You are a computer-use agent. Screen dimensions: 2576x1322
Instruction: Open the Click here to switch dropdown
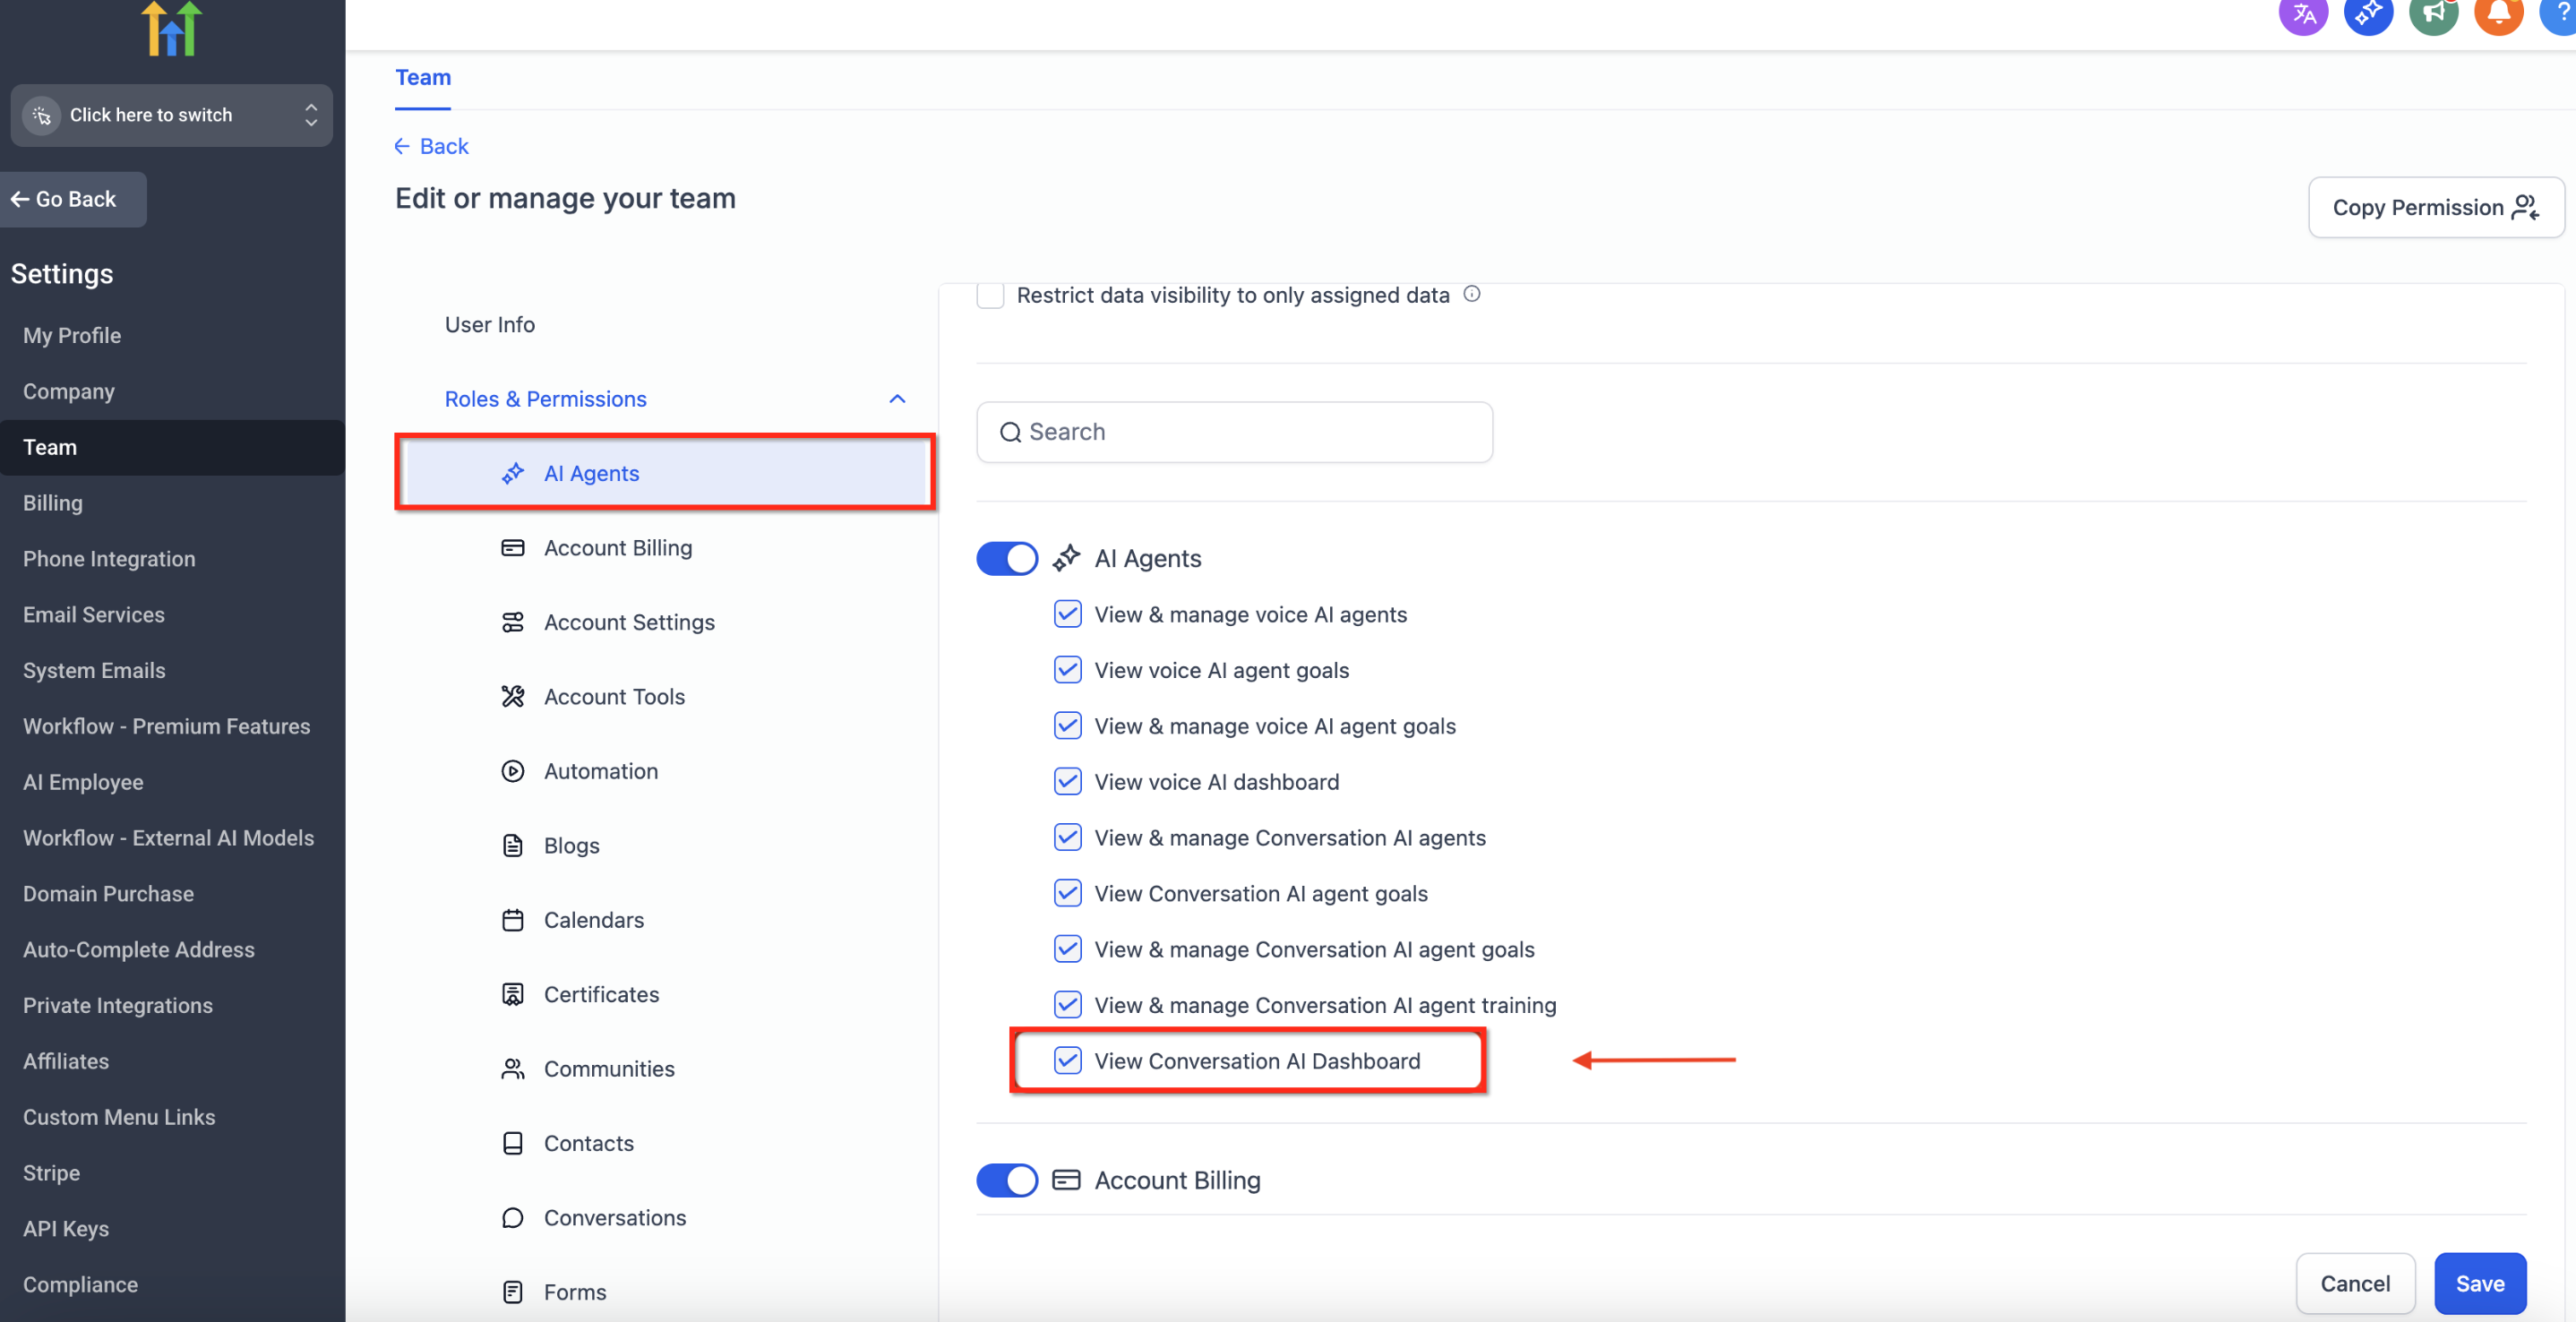tap(171, 115)
